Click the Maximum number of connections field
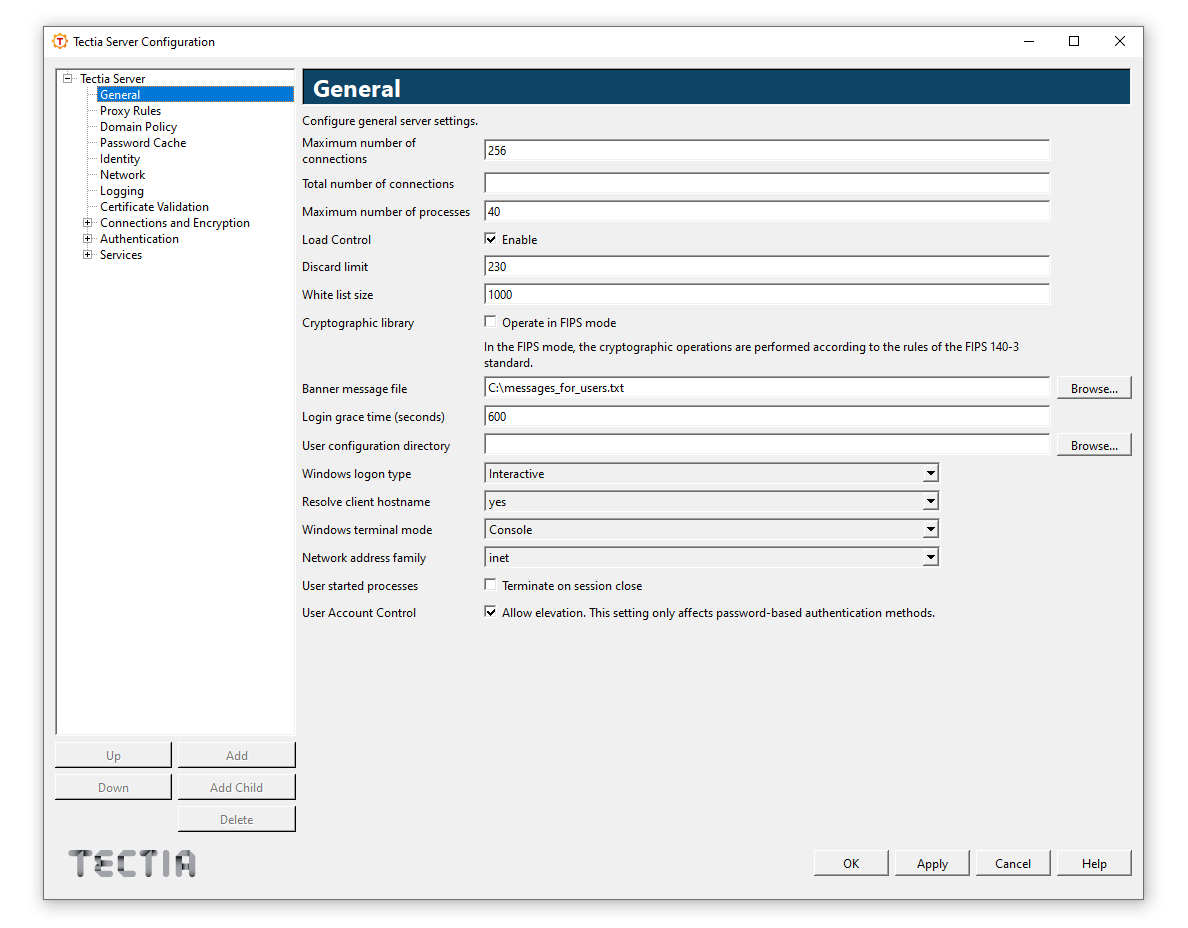Viewport: 1188px width, 928px height. point(767,150)
